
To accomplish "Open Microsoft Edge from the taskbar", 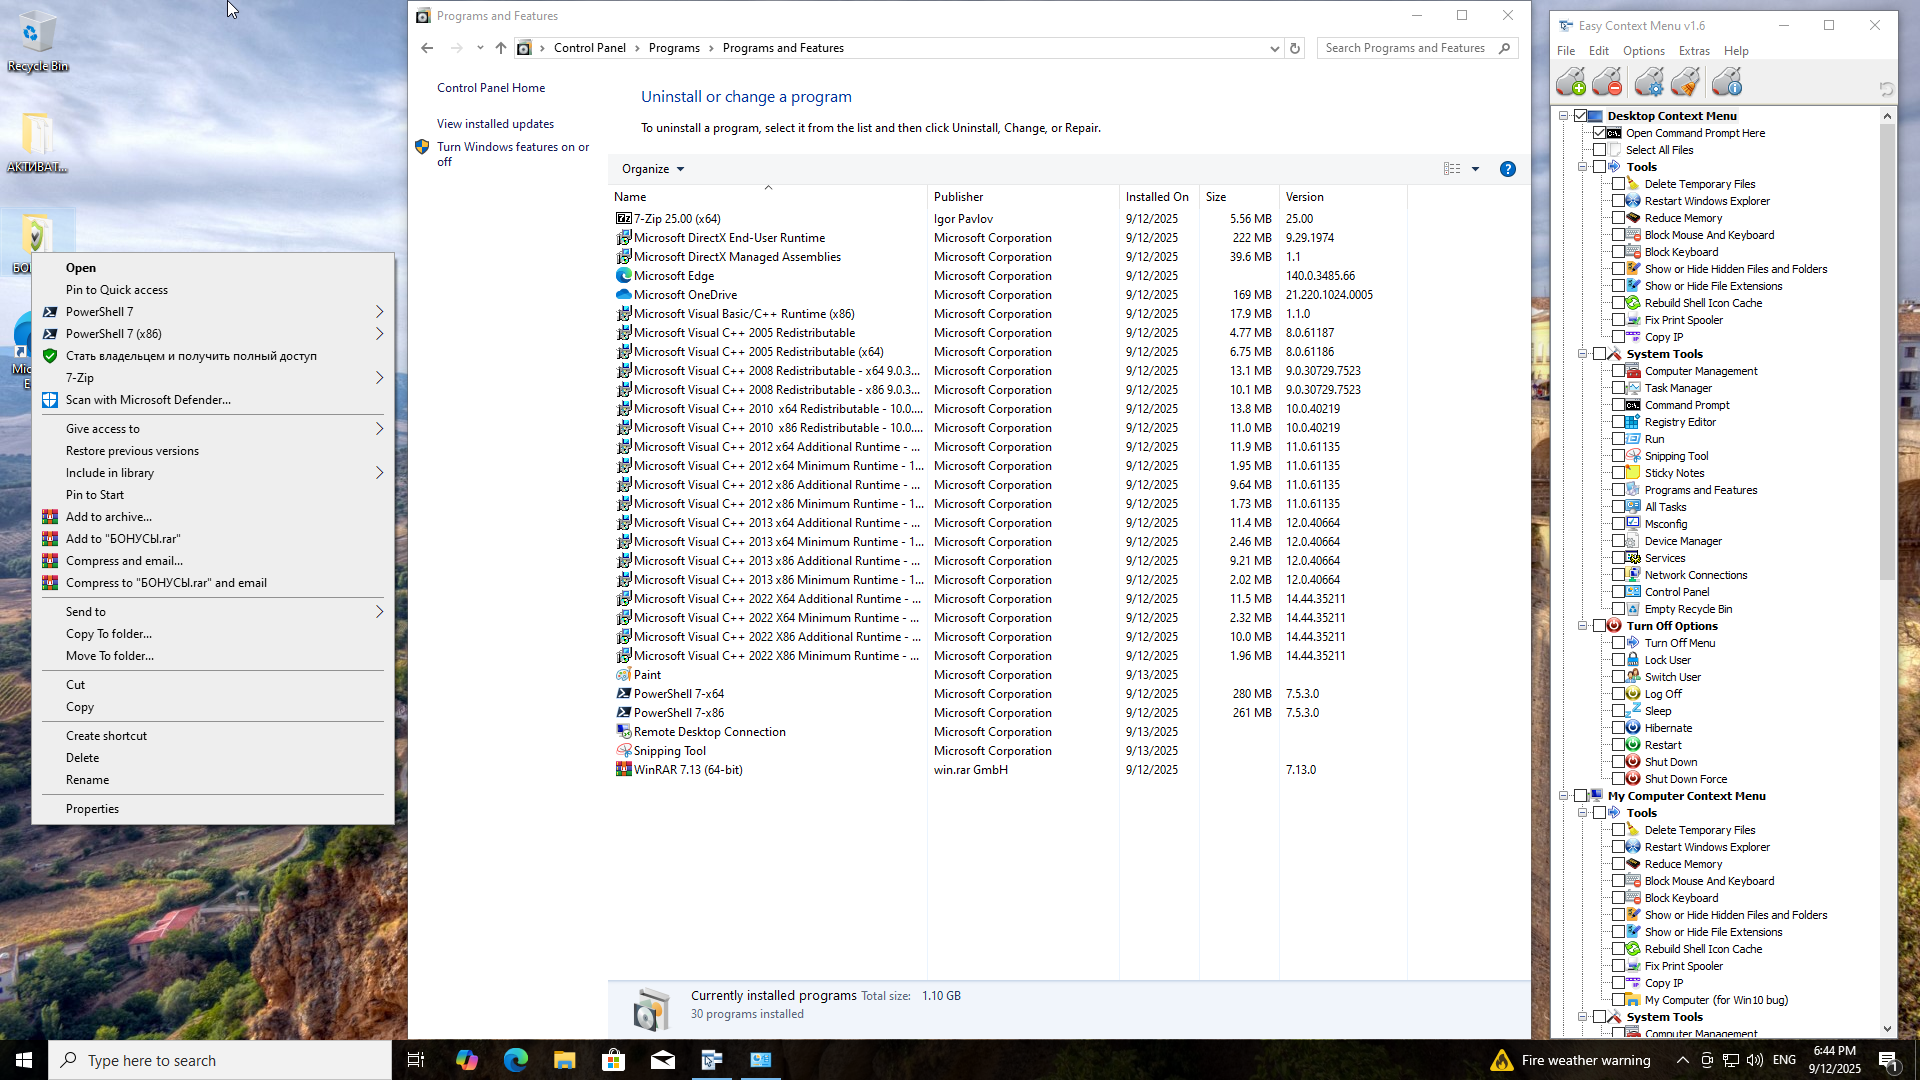I will (x=516, y=1060).
